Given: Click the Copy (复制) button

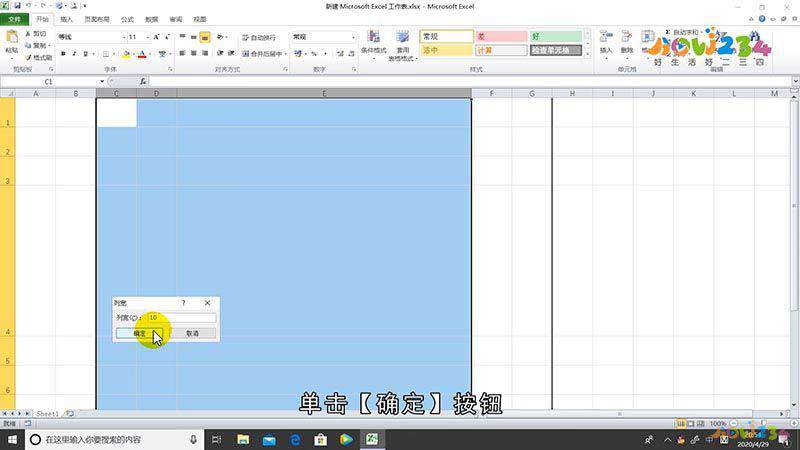Looking at the screenshot, I should tap(37, 45).
